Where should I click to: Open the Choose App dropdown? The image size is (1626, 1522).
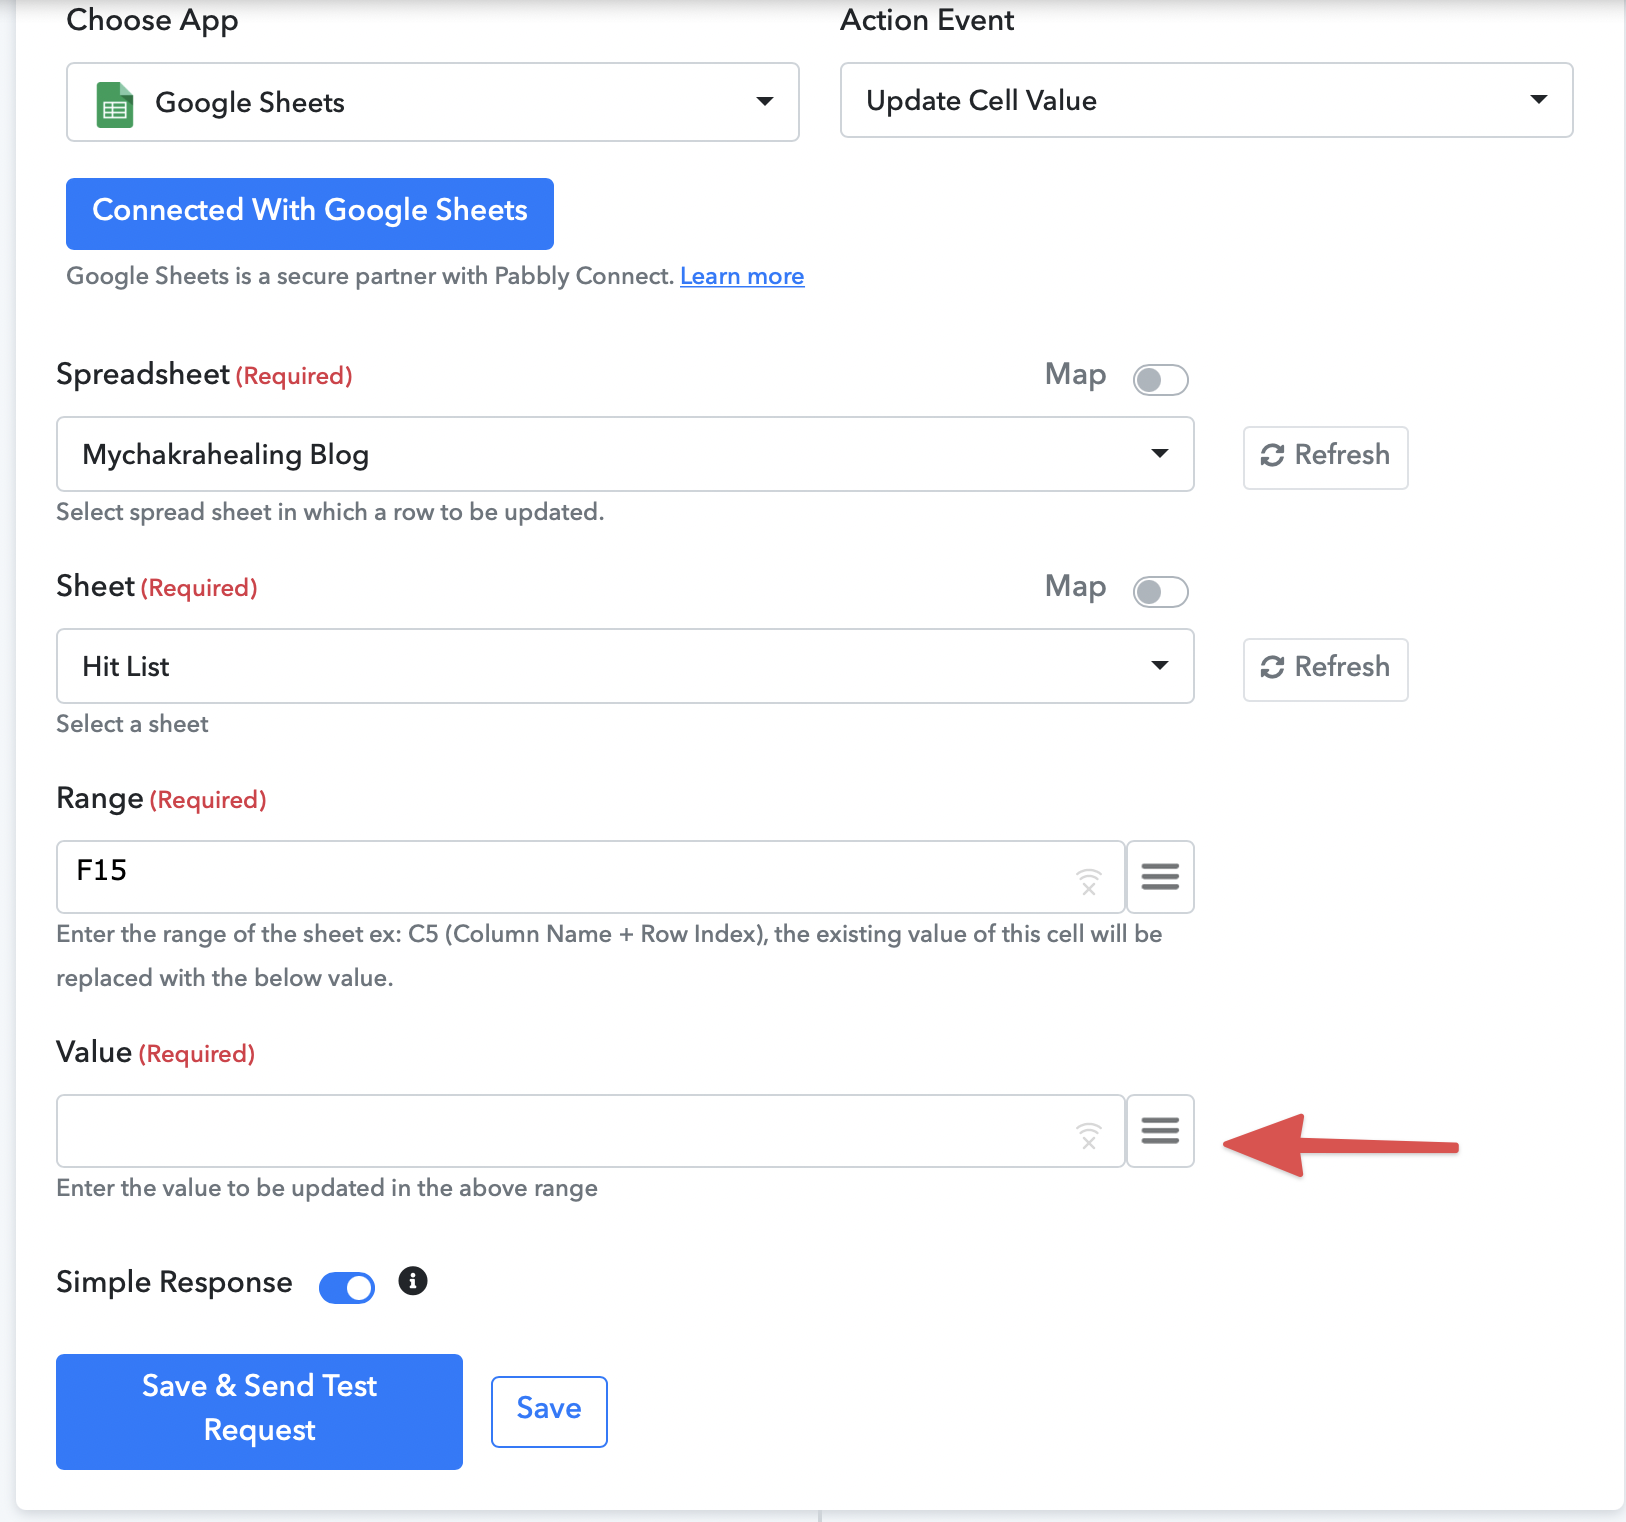(433, 102)
